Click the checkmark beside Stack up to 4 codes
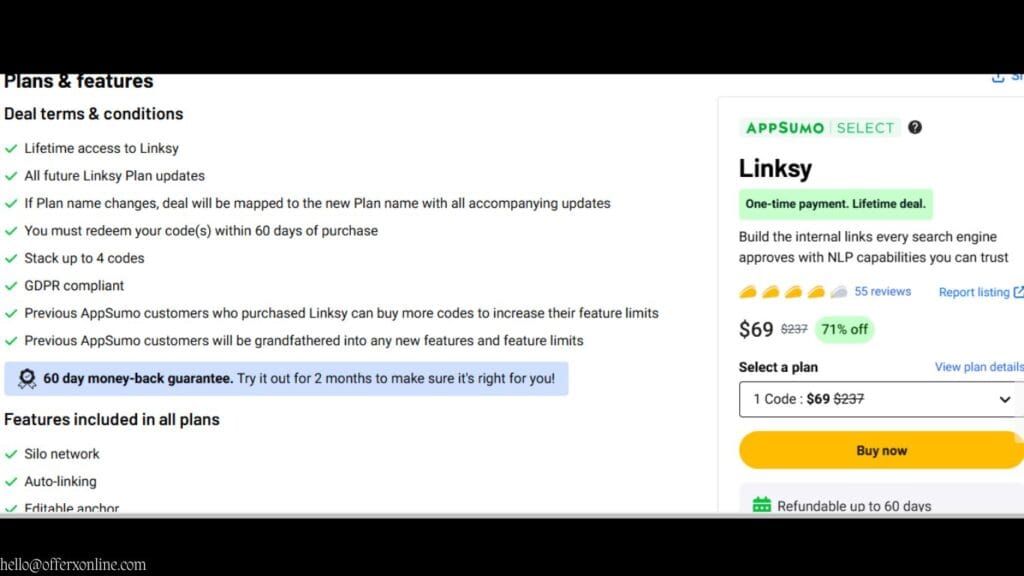This screenshot has width=1024, height=576. (x=11, y=258)
